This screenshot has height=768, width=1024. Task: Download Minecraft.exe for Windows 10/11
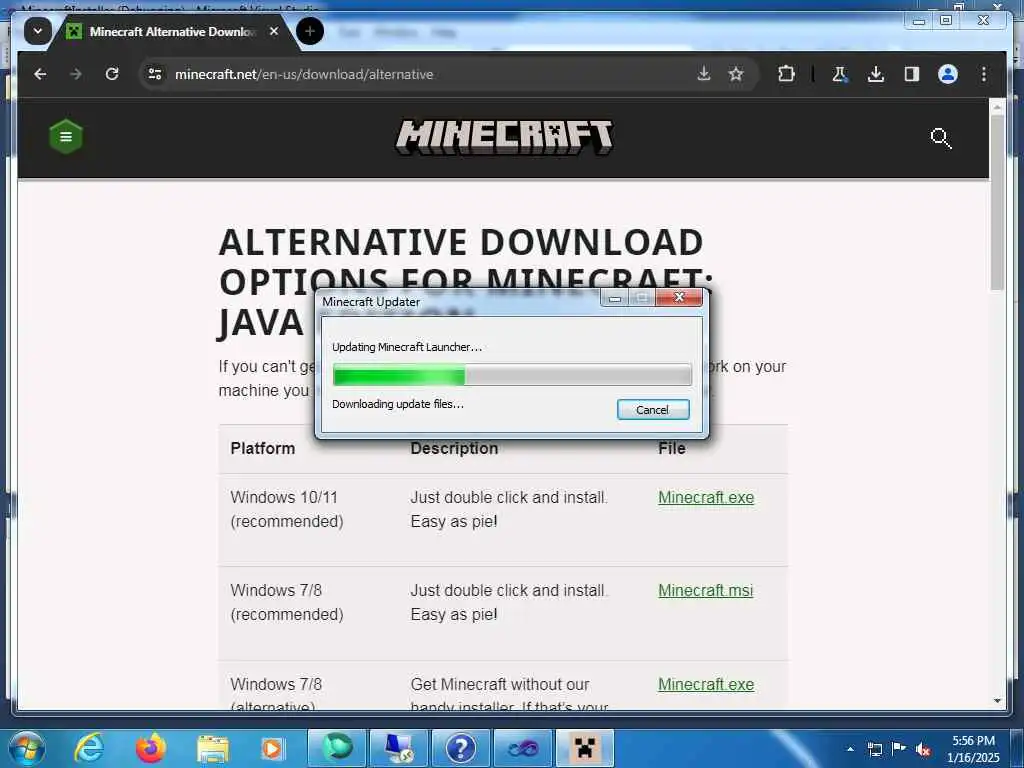pos(706,498)
